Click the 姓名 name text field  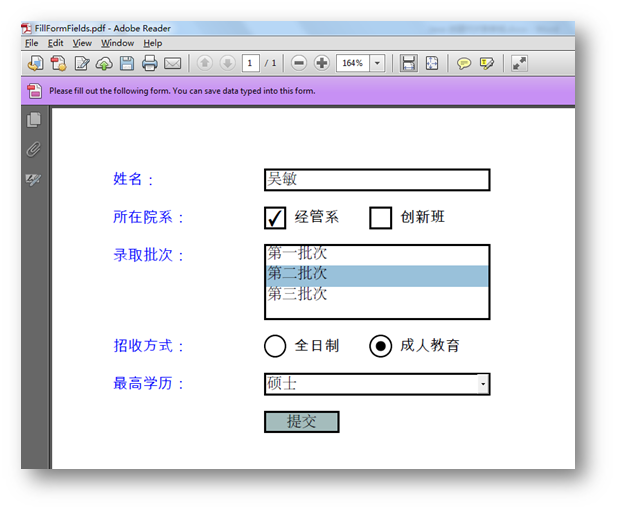click(x=377, y=180)
